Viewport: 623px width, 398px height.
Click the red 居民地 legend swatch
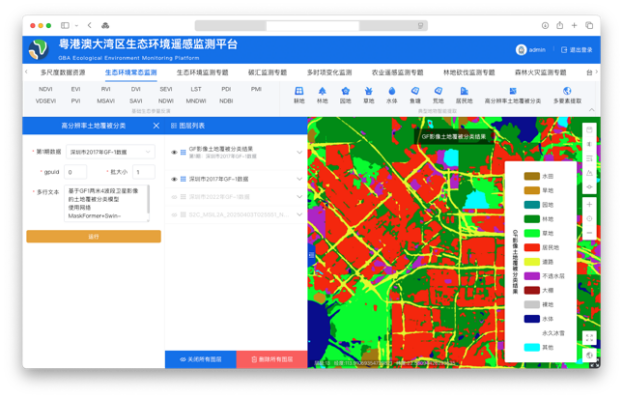point(532,247)
